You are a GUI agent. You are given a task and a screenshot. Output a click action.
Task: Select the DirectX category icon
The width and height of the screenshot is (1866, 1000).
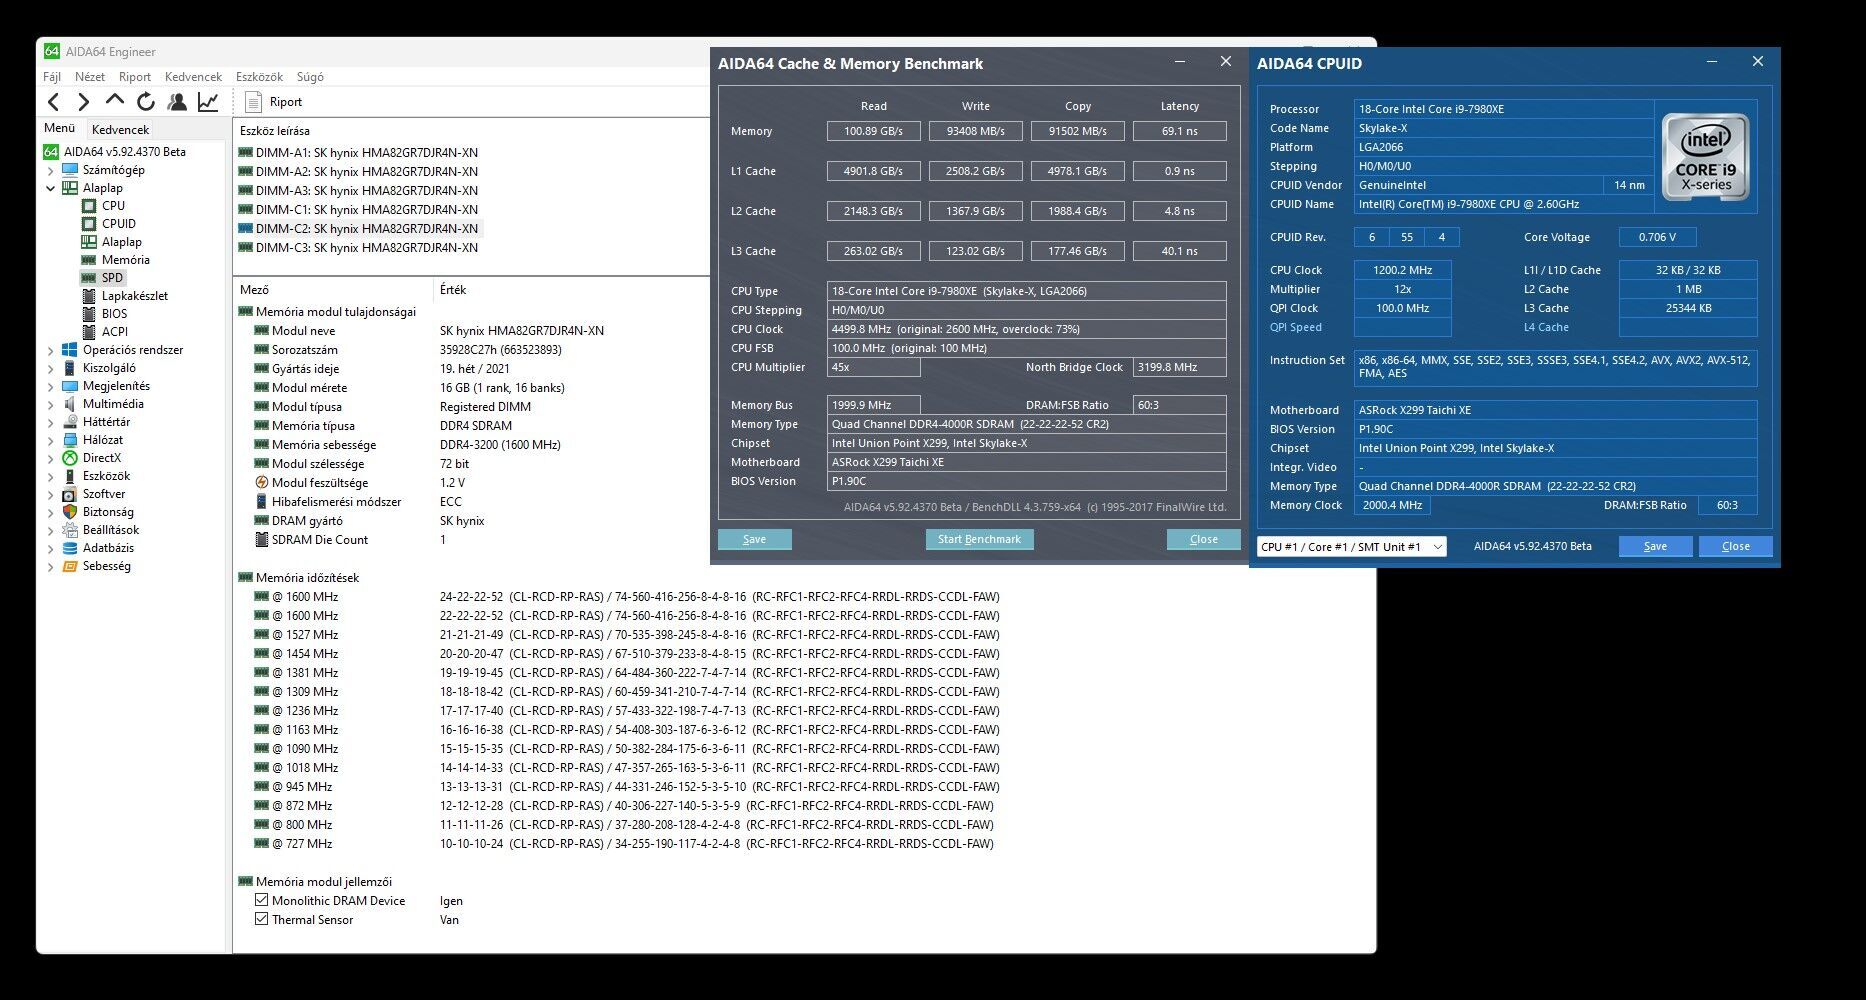(x=69, y=458)
